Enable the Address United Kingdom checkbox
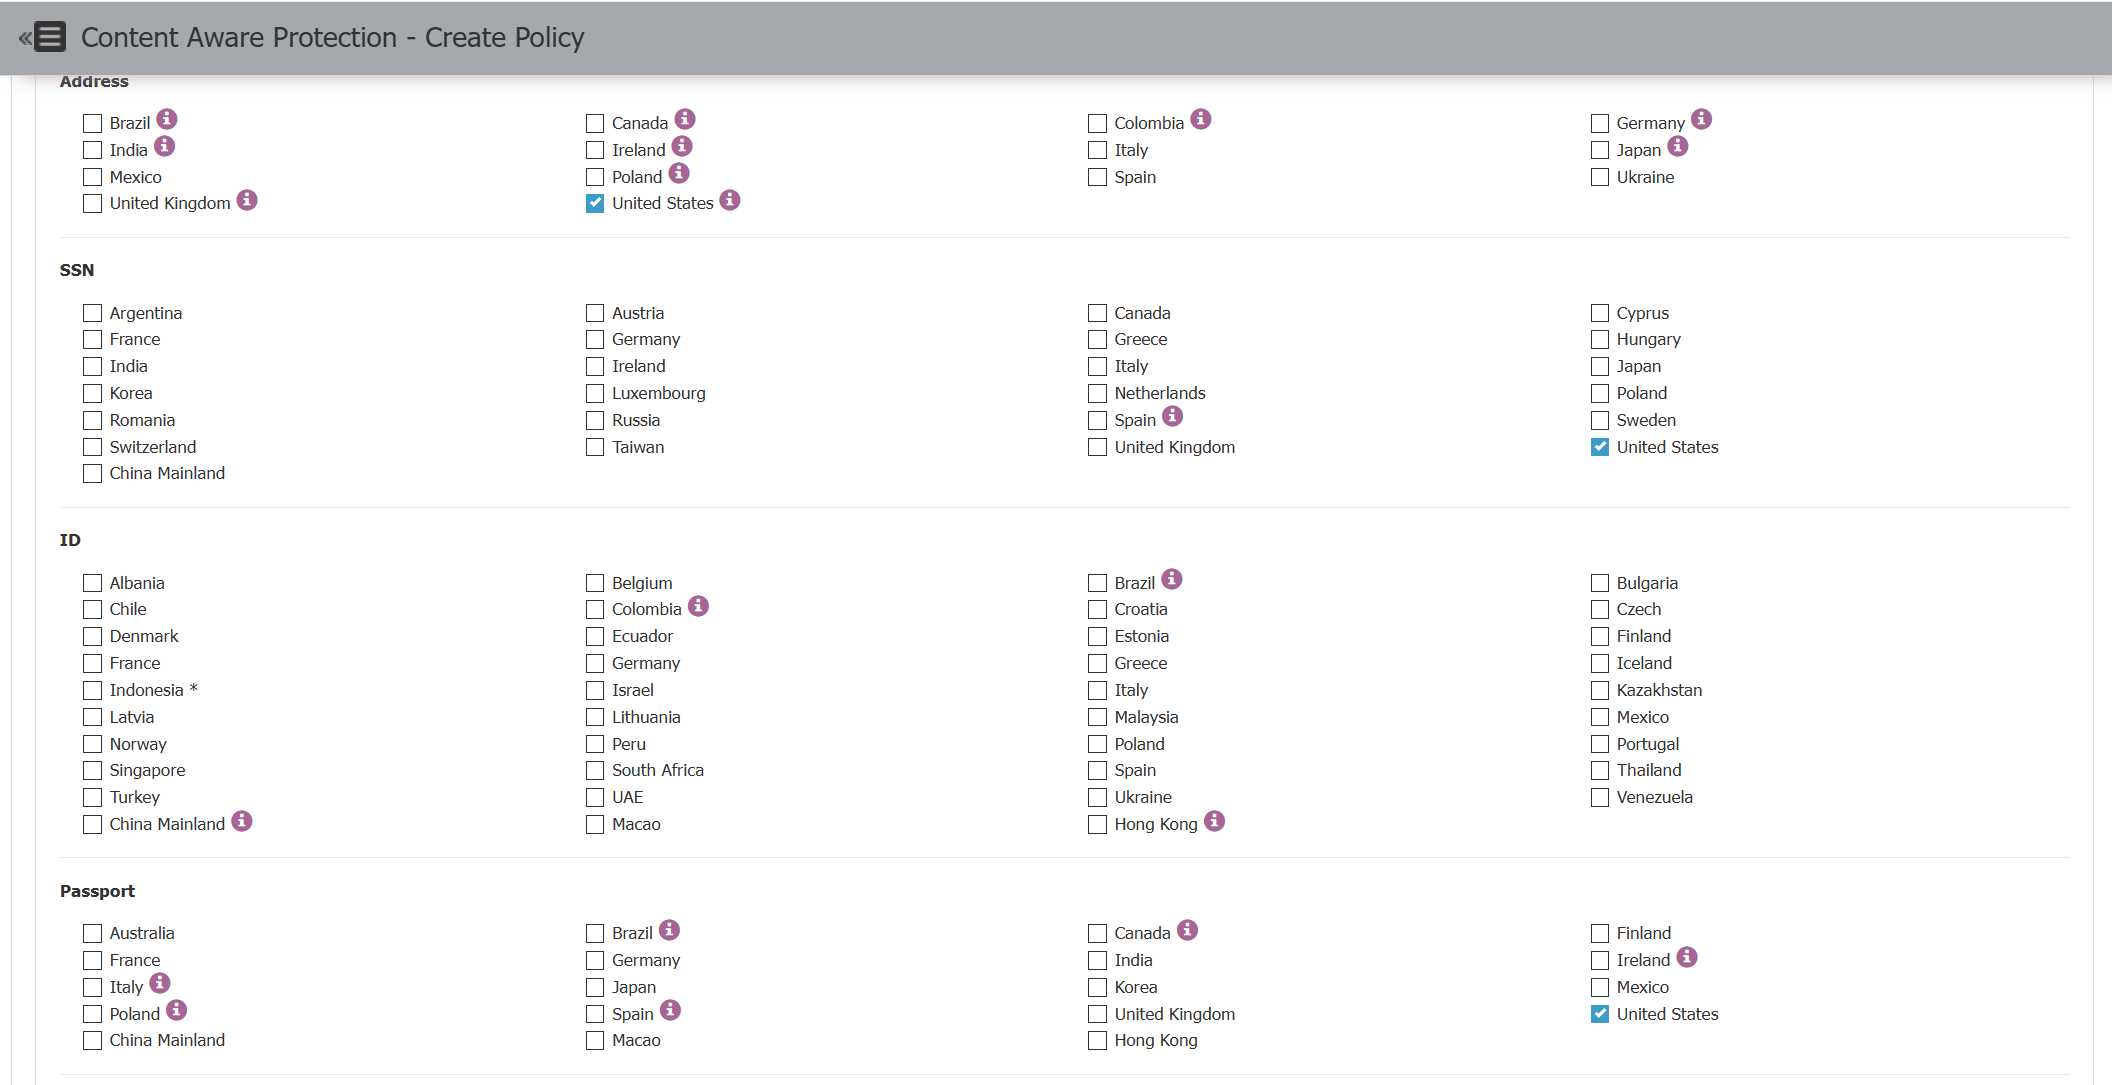The image size is (2112, 1085). pos(93,204)
